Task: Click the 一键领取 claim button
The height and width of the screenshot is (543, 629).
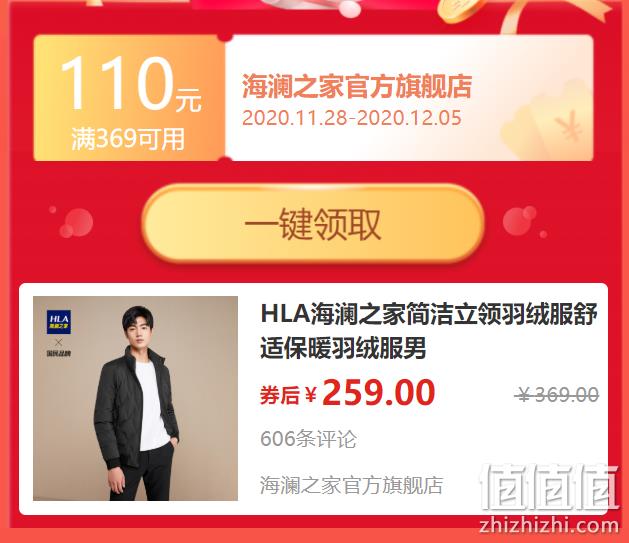Action: click(313, 223)
